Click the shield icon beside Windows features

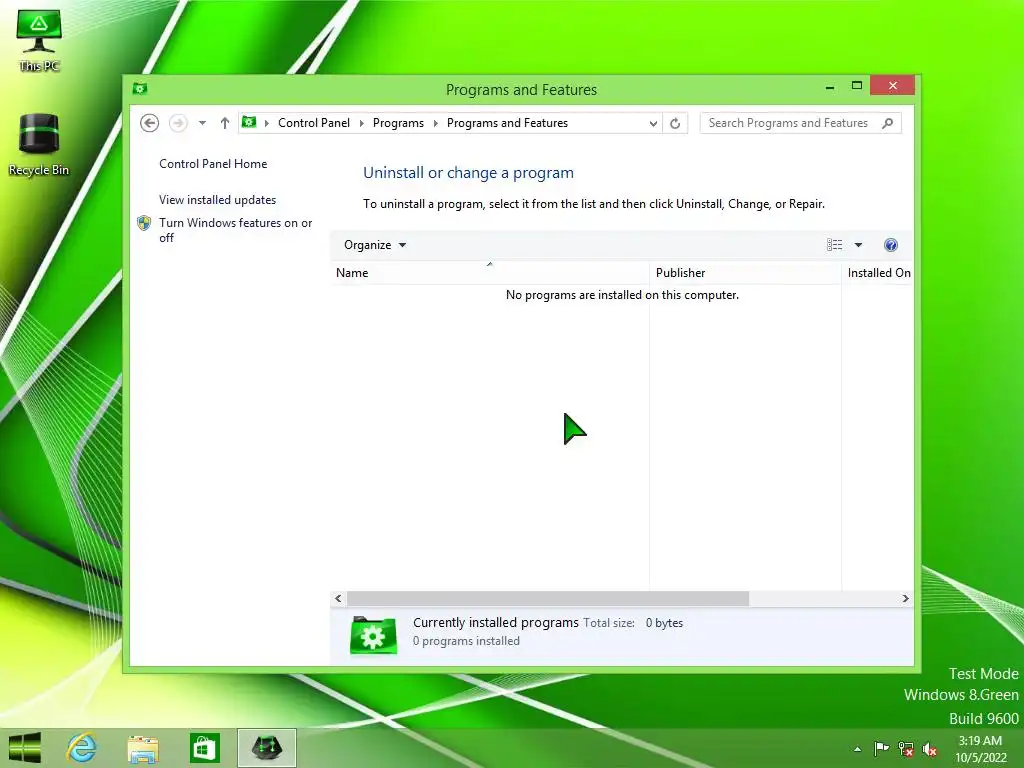[x=144, y=223]
